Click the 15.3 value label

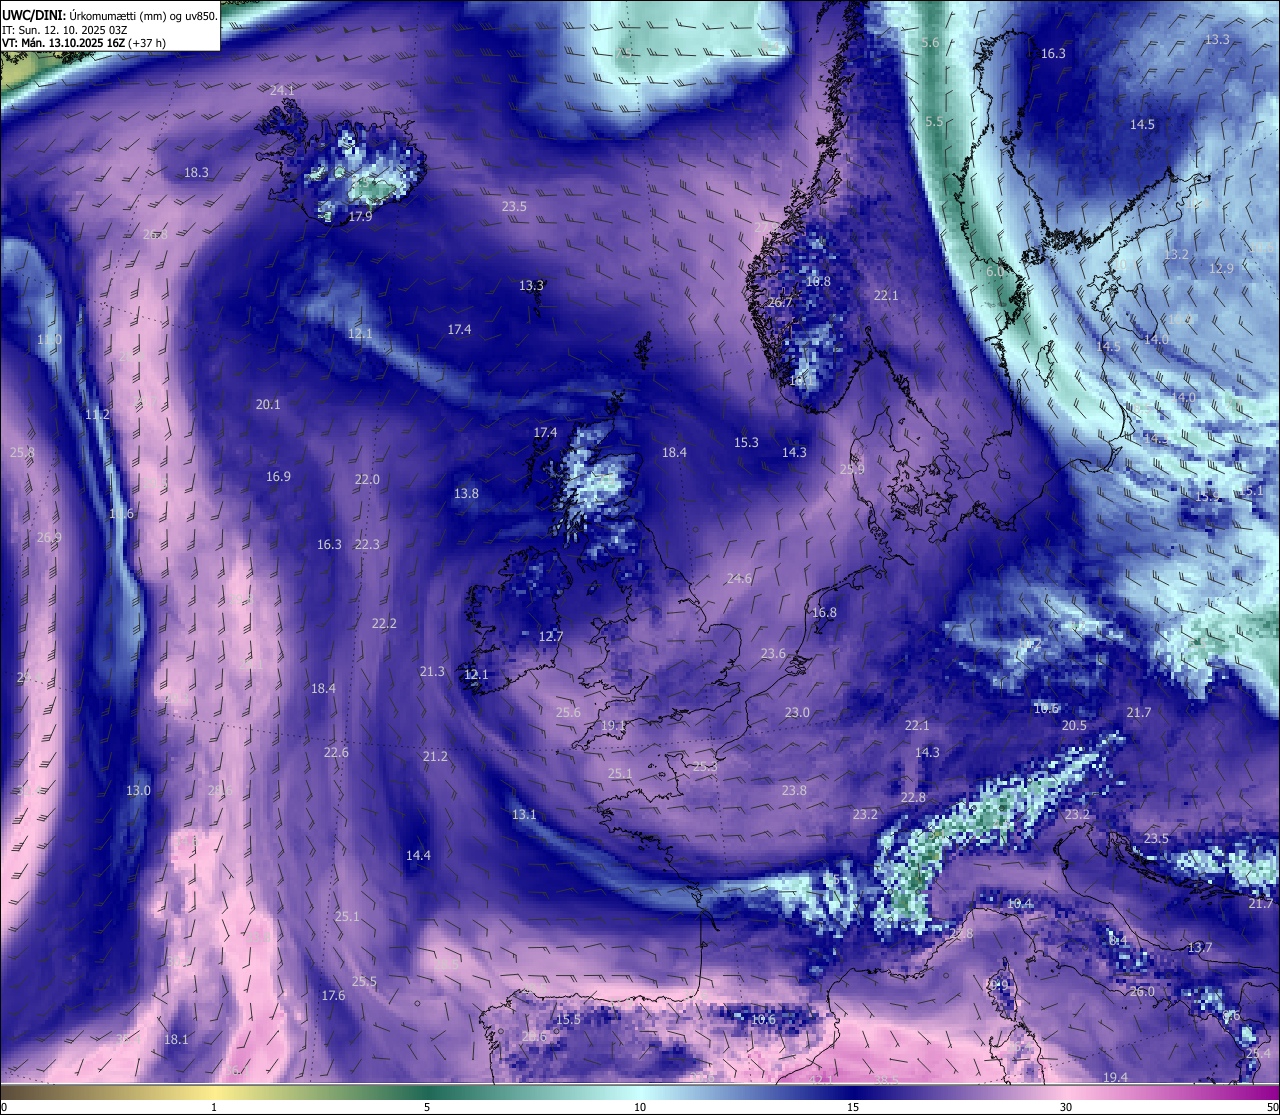746,443
